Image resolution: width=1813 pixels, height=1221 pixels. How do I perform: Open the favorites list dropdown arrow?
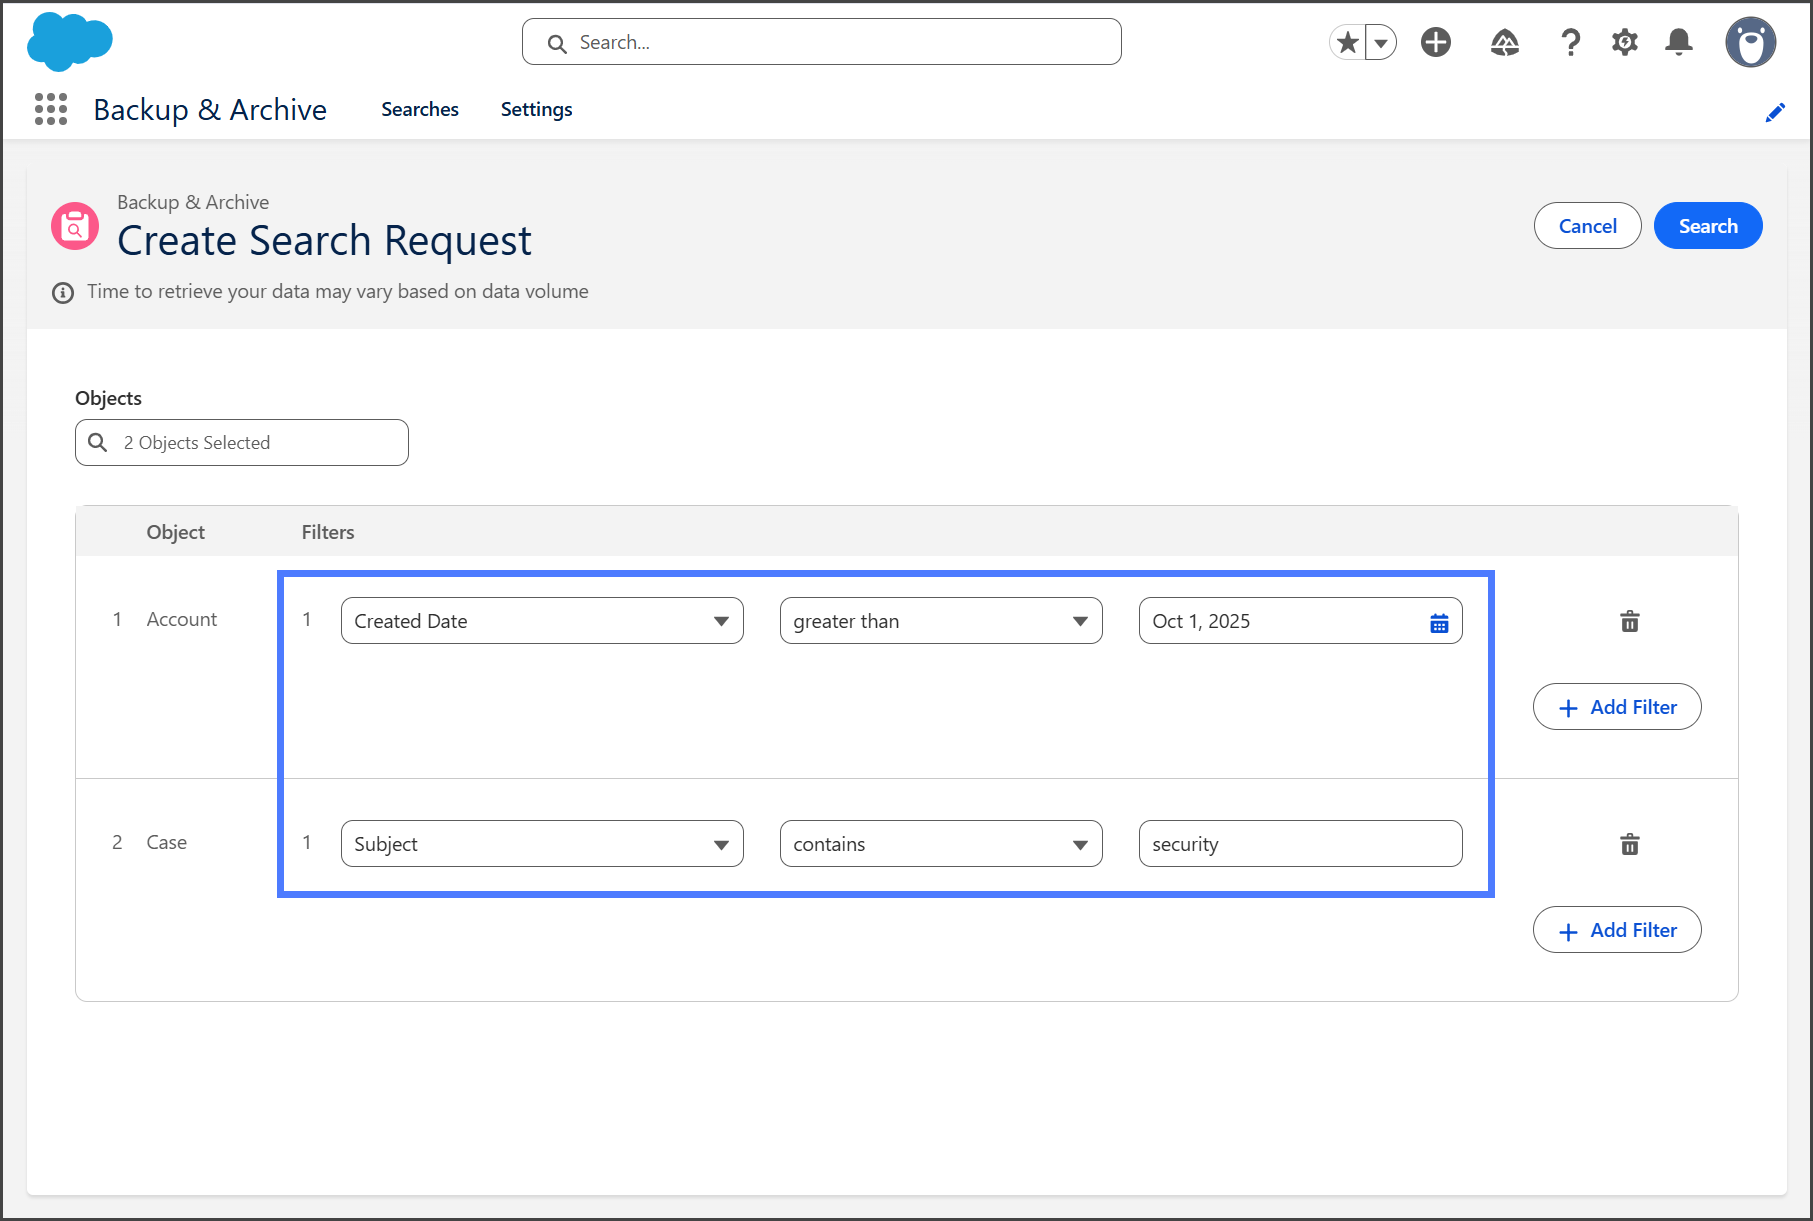tap(1381, 42)
